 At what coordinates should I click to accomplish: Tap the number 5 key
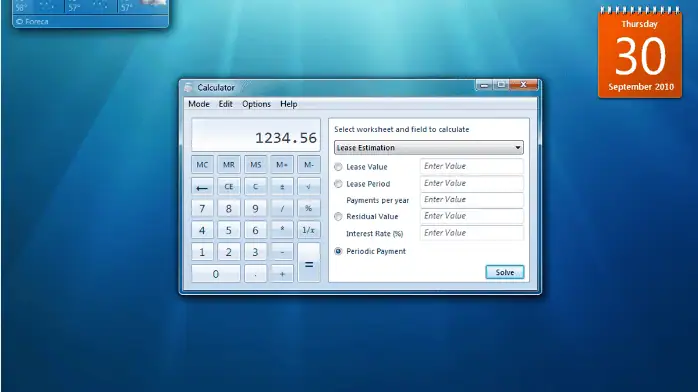(x=229, y=230)
